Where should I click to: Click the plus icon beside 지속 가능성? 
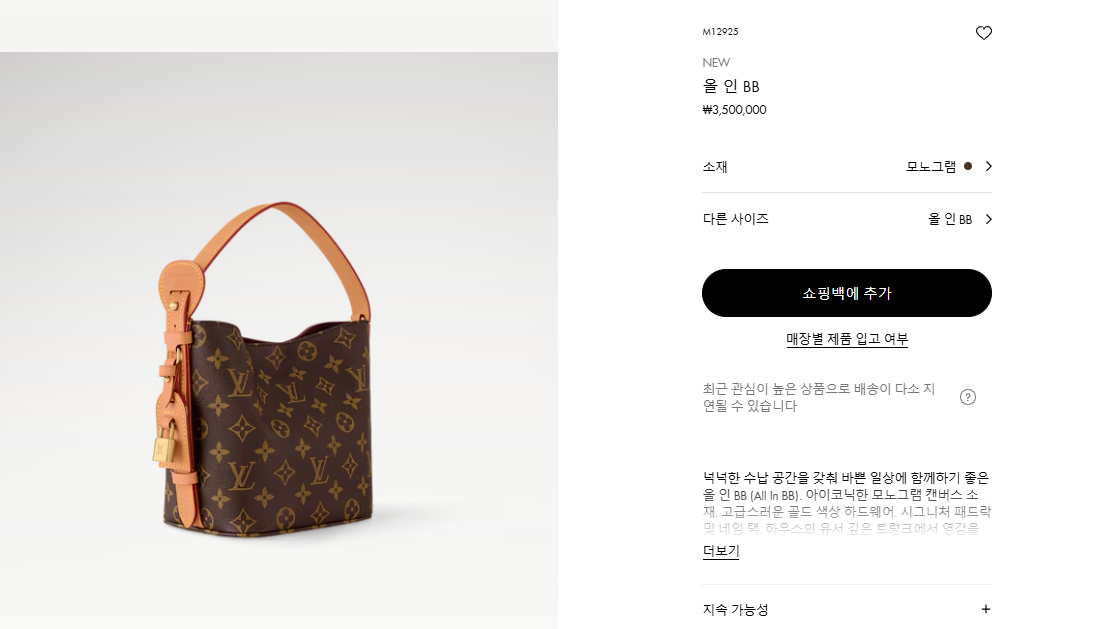pos(985,609)
